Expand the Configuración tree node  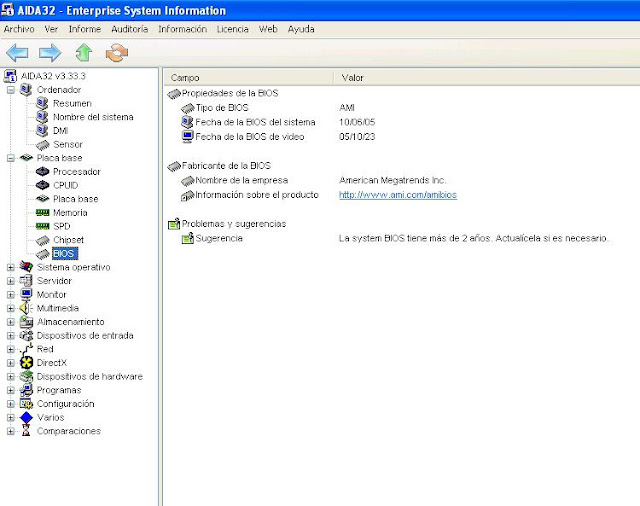[x=11, y=404]
